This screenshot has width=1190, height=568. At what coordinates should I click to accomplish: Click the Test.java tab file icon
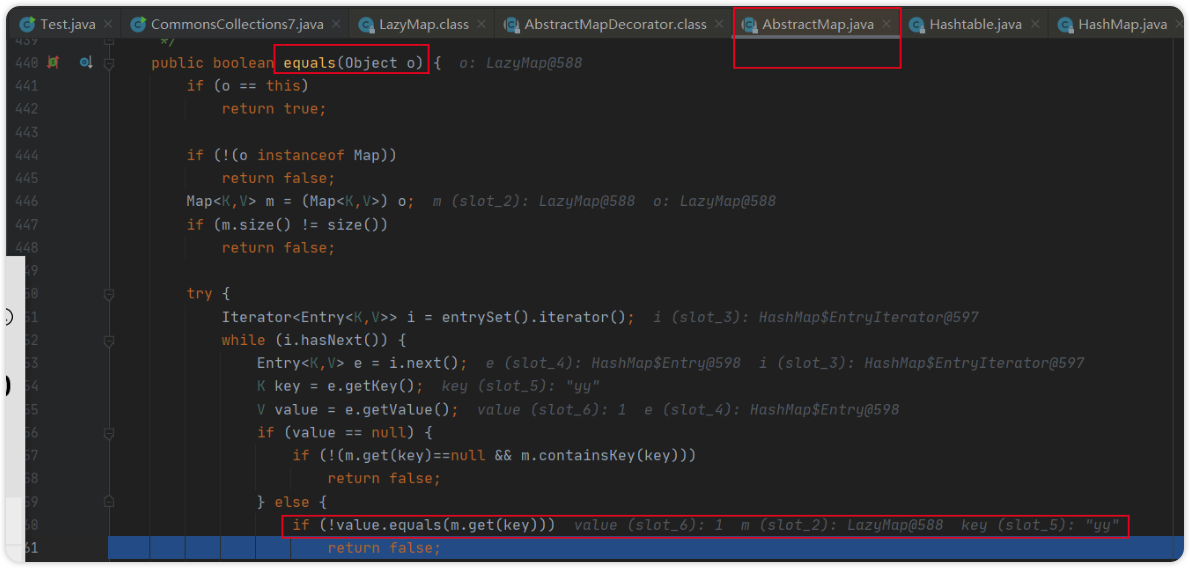point(27,23)
